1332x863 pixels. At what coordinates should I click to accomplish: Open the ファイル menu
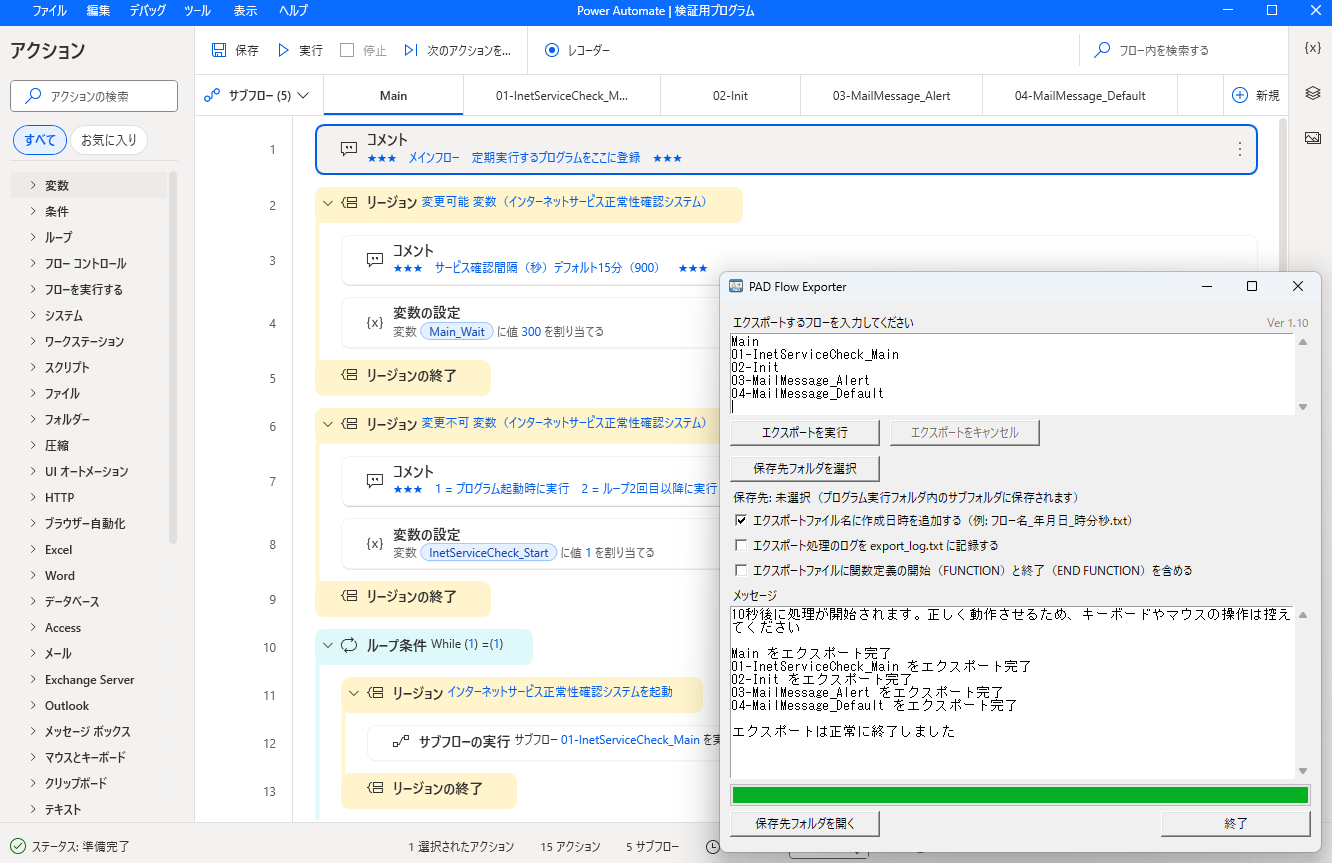point(50,11)
